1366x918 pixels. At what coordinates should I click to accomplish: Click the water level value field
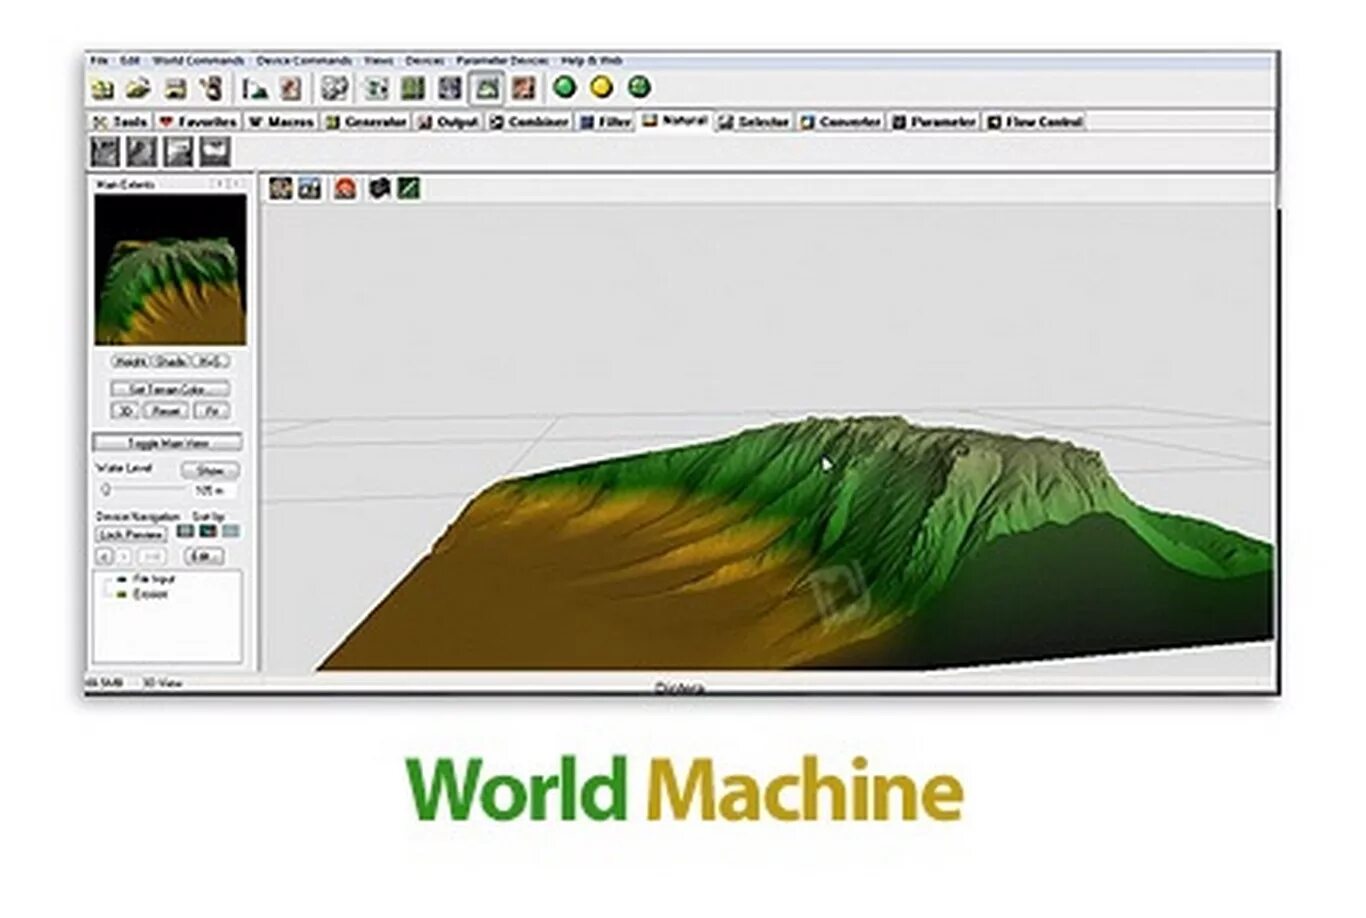tap(214, 491)
